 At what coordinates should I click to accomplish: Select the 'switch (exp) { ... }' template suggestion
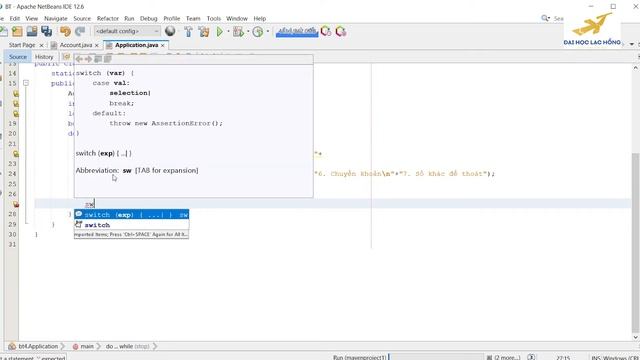pos(131,215)
